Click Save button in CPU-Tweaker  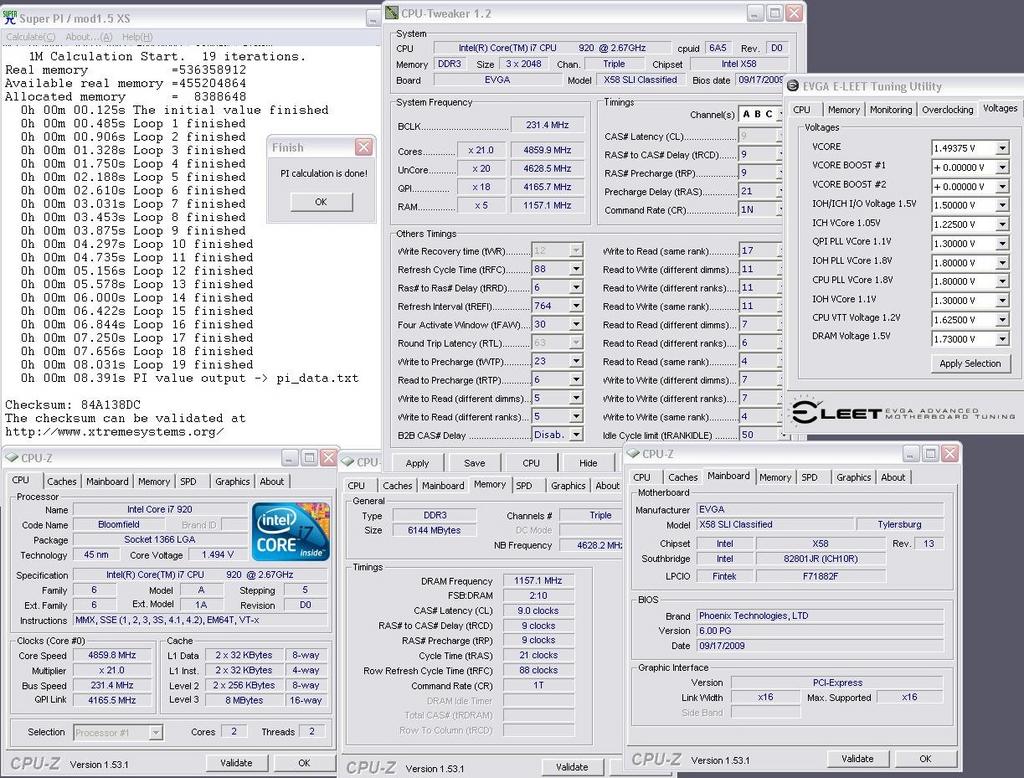474,462
